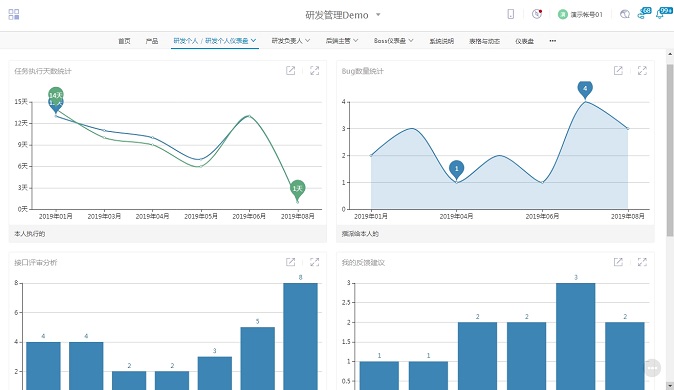This screenshot has width=674, height=390.
Task: Click the scrollbar up arrow
Action: pos(670,55)
